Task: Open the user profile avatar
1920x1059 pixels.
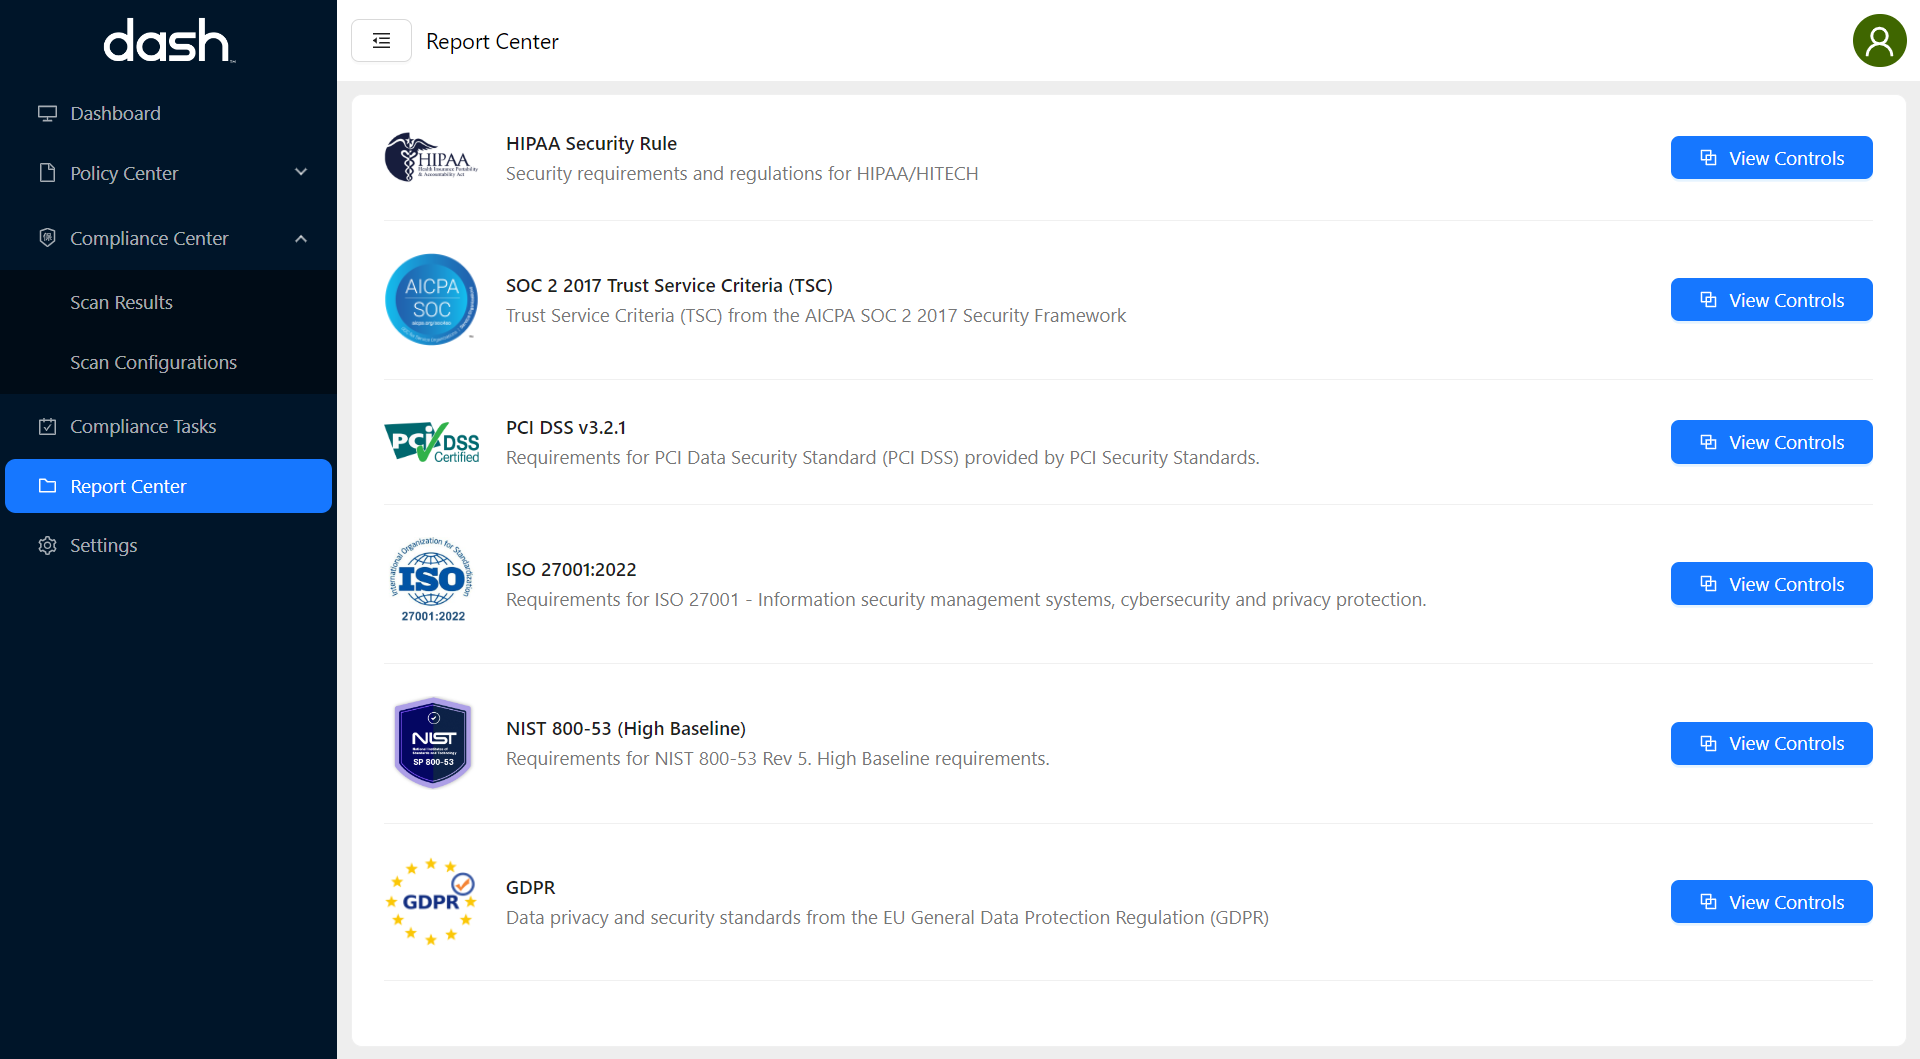Action: click(1879, 41)
